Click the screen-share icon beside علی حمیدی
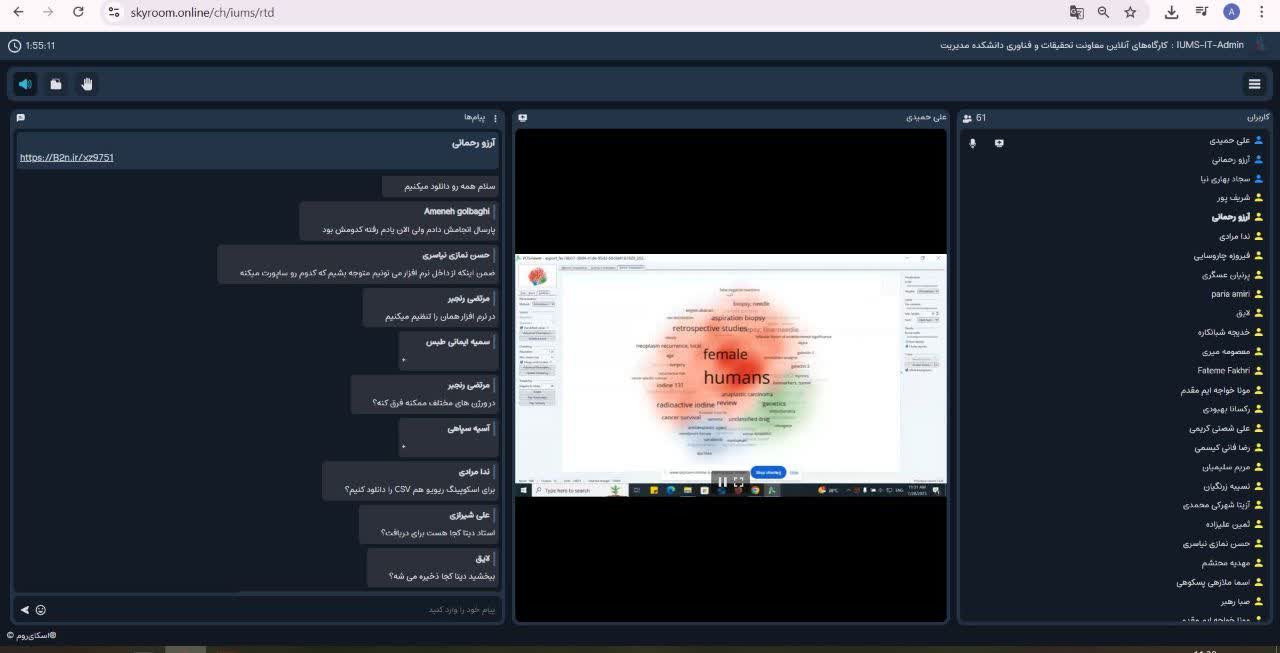Image resolution: width=1280 pixels, height=653 pixels. point(998,143)
